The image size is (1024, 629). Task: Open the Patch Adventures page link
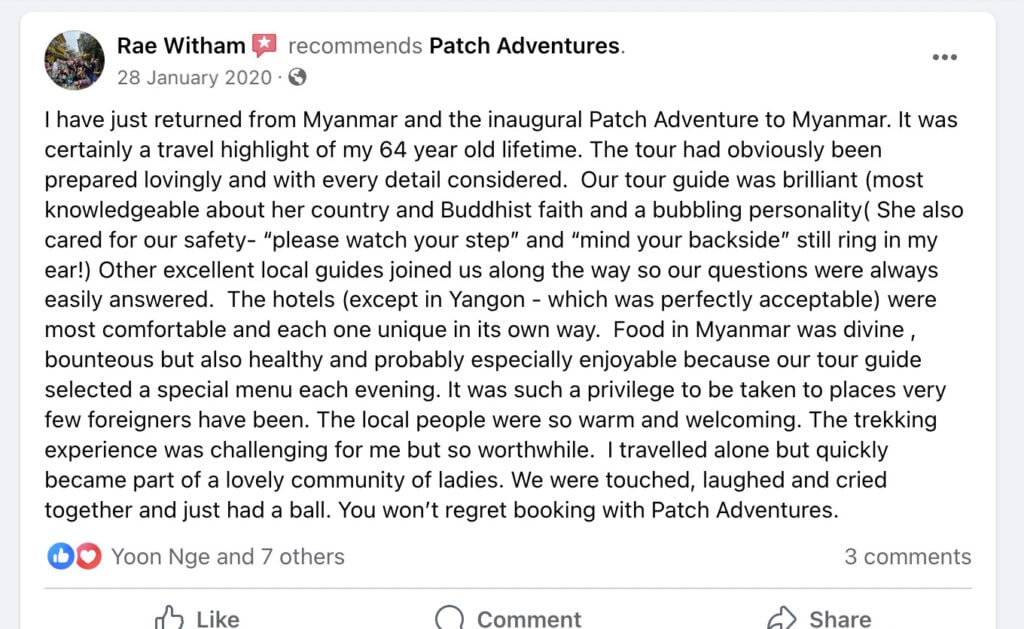[524, 46]
